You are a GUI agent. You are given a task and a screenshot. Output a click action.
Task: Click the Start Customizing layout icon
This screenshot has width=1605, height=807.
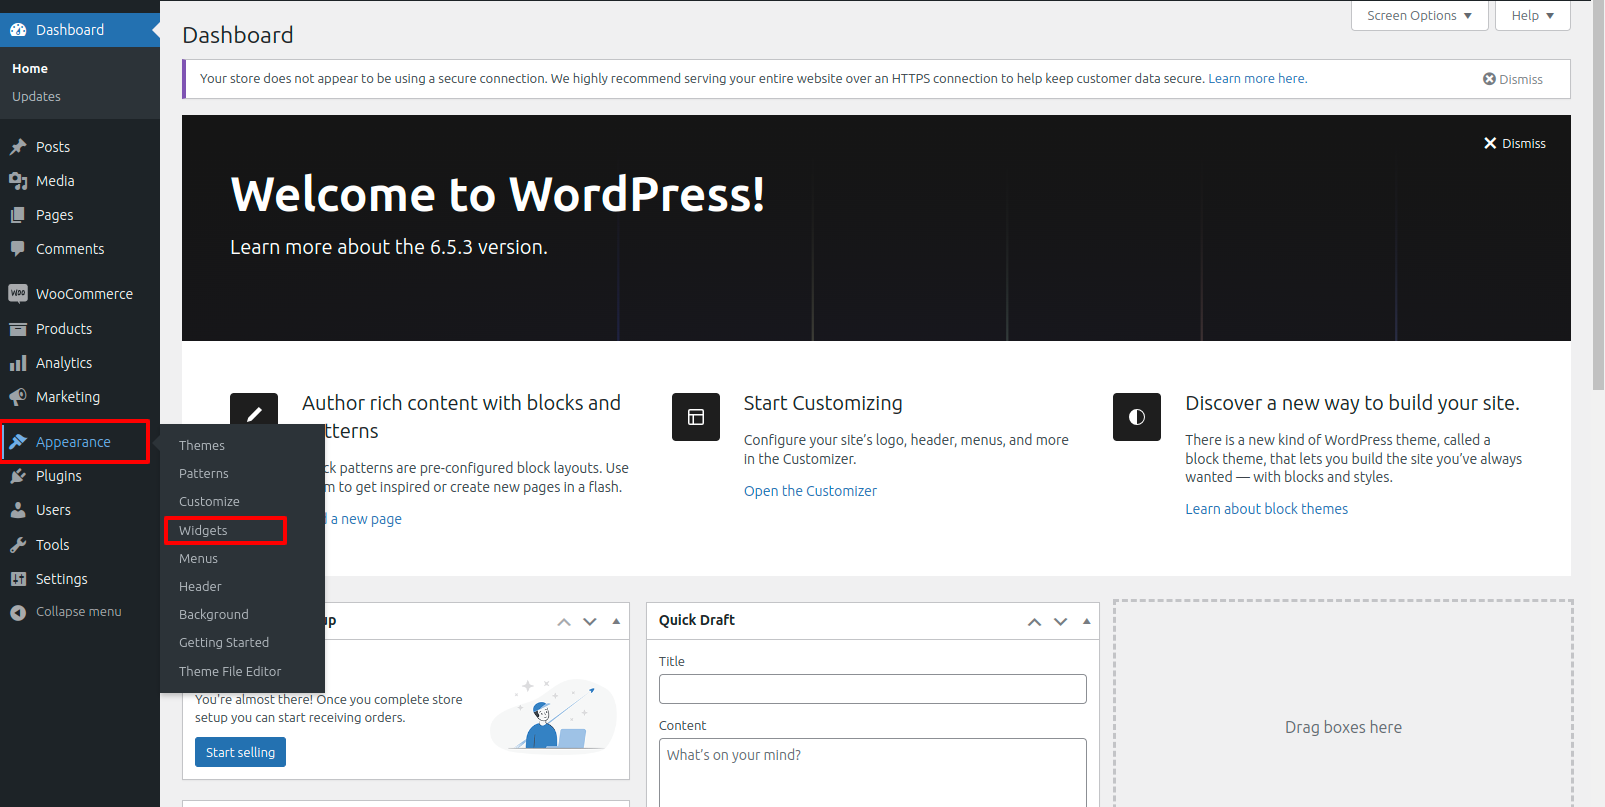696,417
